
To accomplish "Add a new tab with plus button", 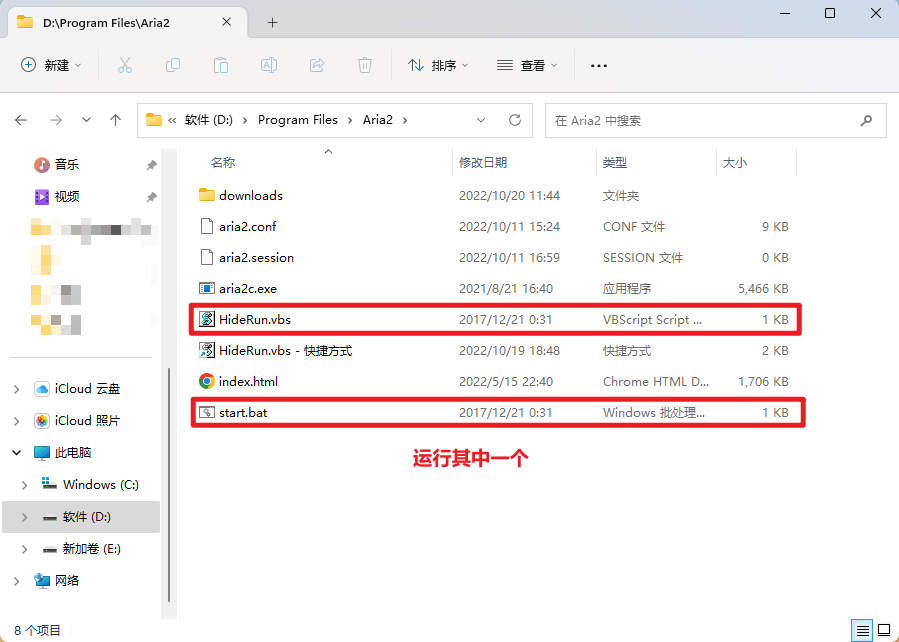I will tap(272, 22).
